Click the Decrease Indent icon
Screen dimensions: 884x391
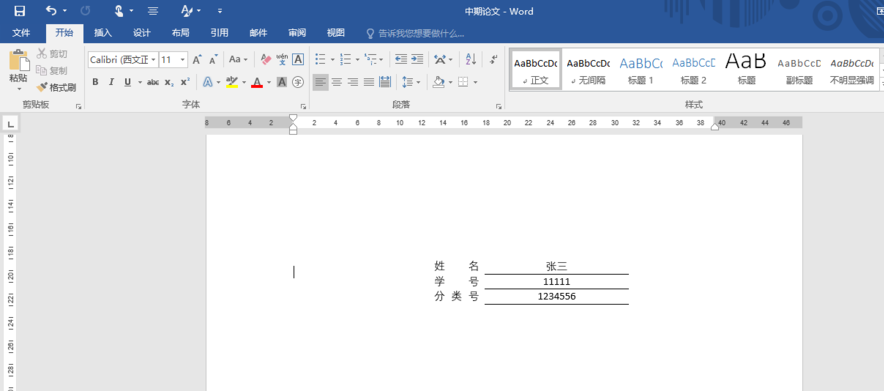pyautogui.click(x=401, y=59)
